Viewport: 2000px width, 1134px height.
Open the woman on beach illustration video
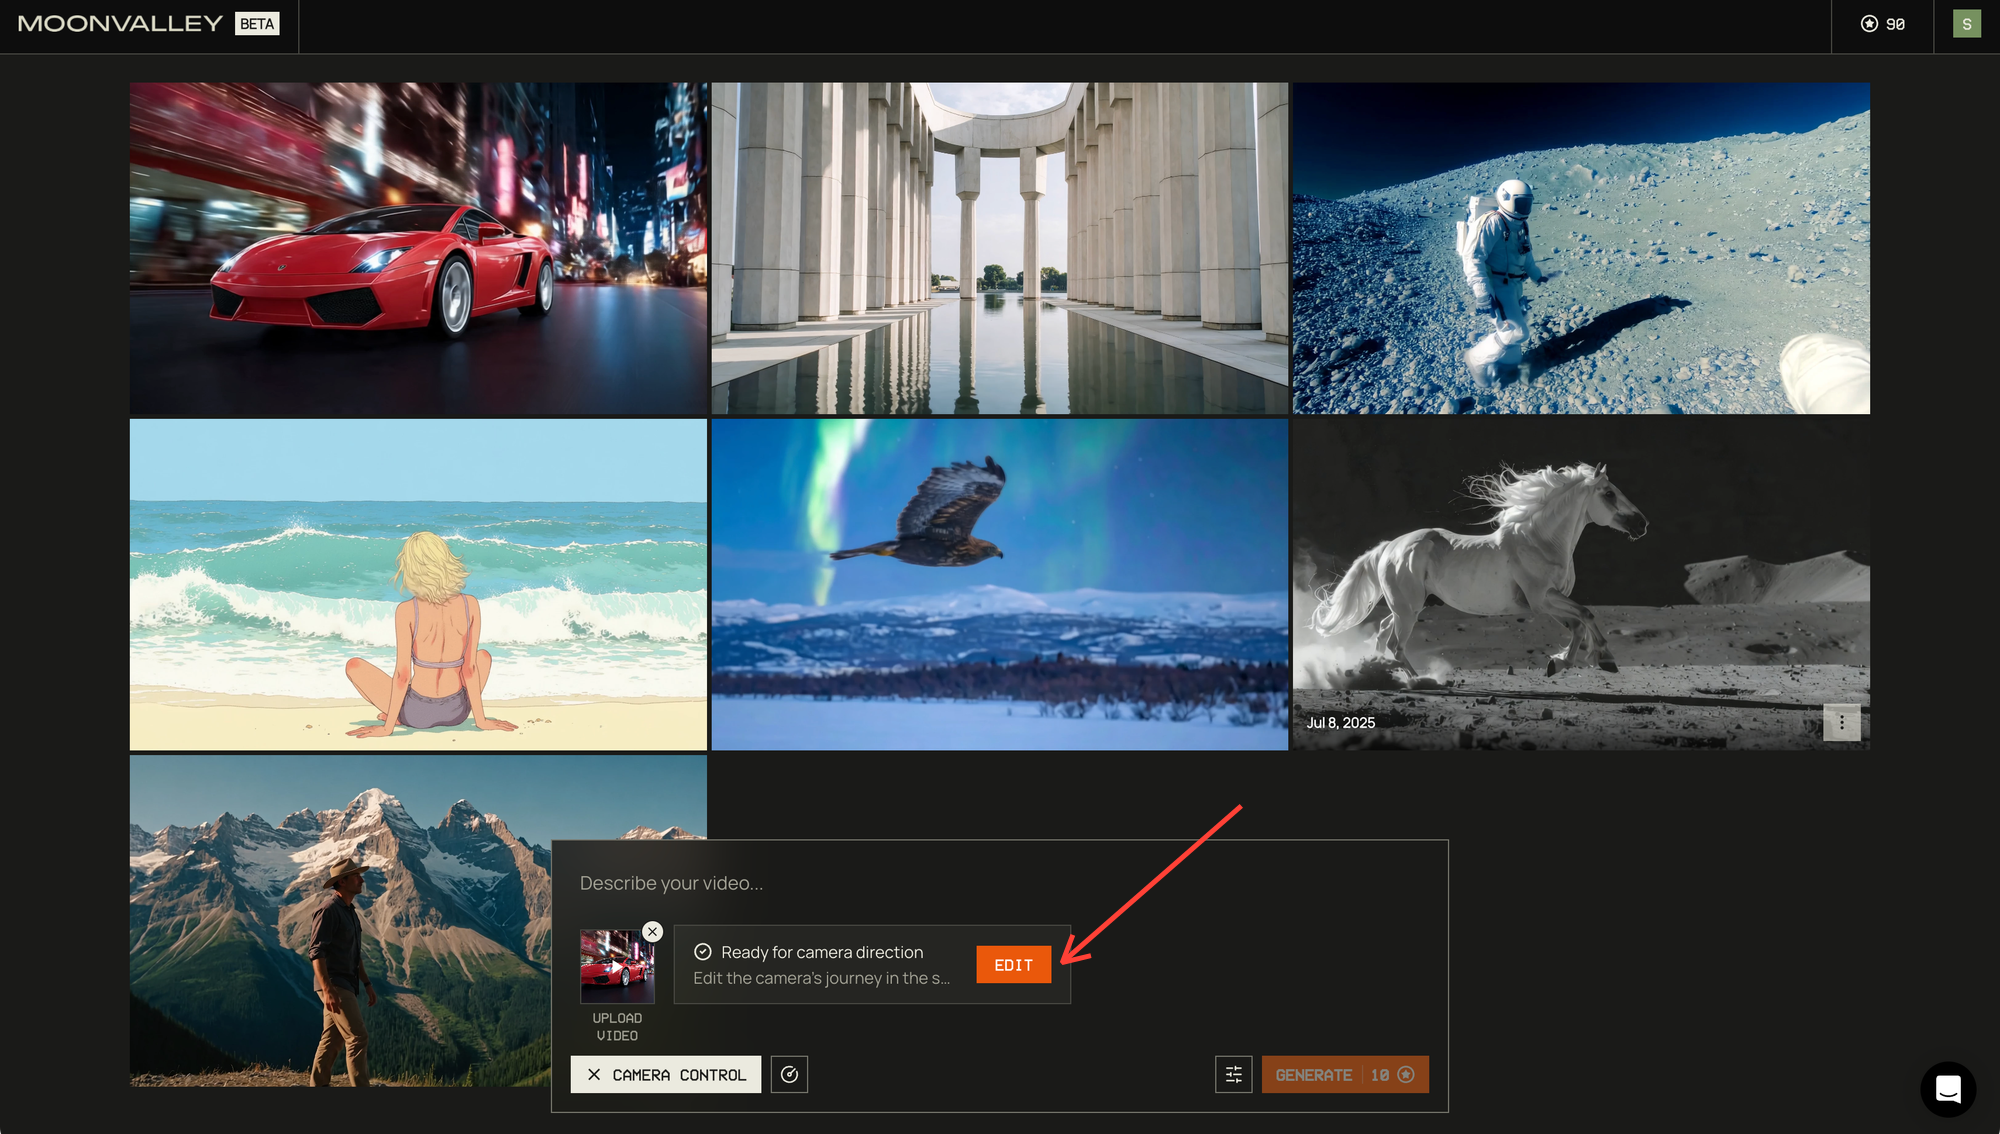[418, 584]
